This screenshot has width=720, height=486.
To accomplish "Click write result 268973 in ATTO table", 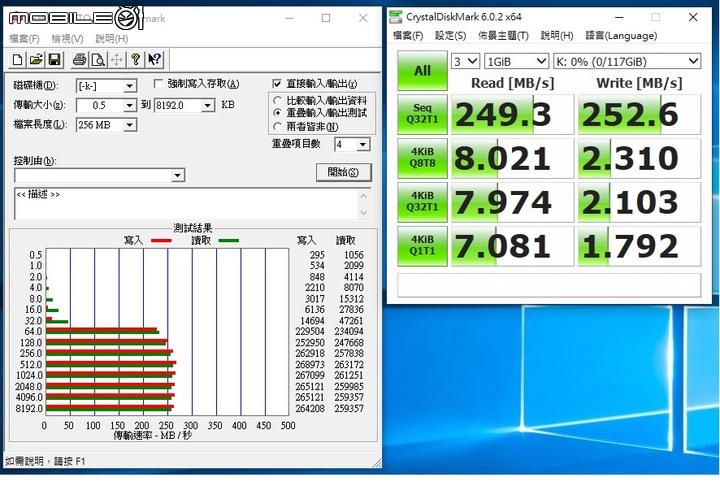I will pyautogui.click(x=310, y=364).
